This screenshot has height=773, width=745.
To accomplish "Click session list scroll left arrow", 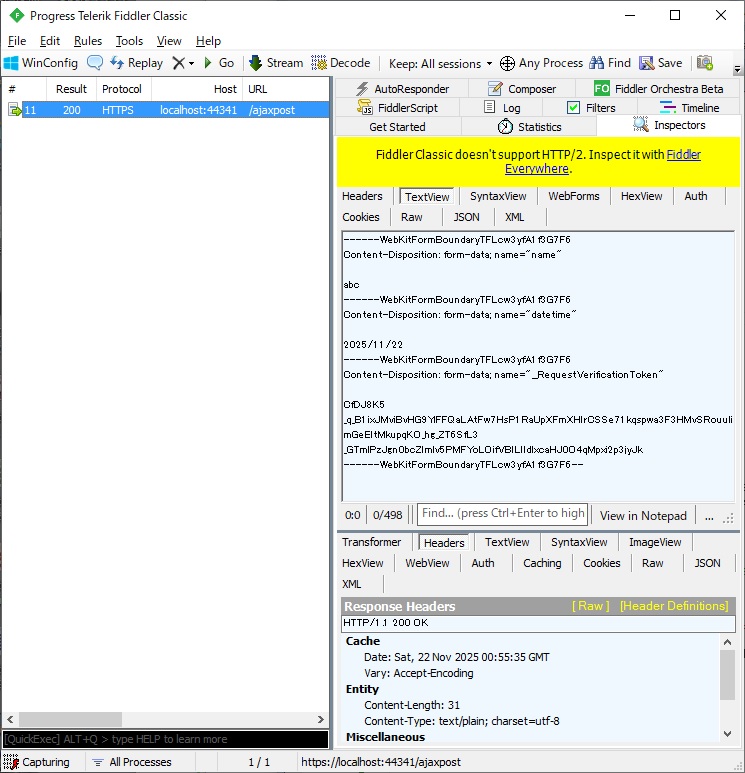I will point(10,719).
